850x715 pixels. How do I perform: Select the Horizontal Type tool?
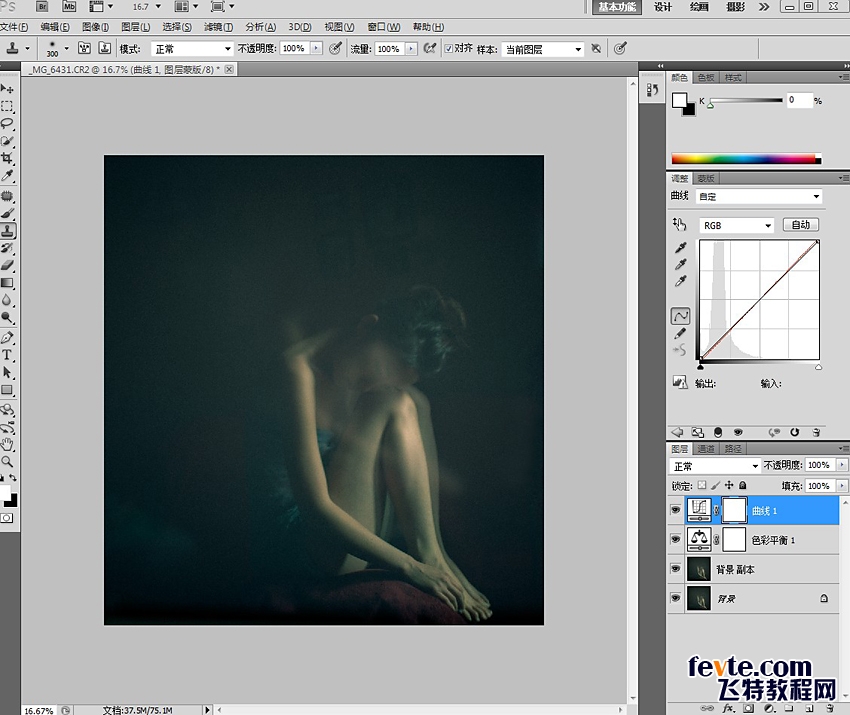click(7, 355)
